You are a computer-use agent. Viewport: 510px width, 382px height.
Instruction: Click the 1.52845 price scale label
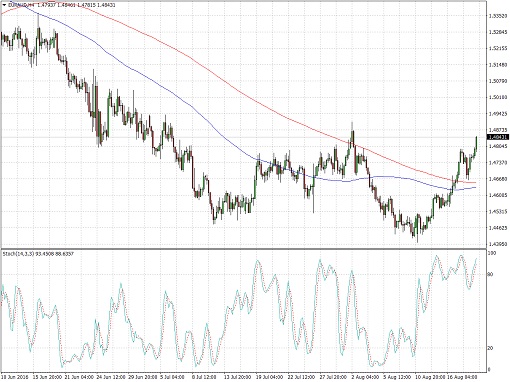pos(498,32)
